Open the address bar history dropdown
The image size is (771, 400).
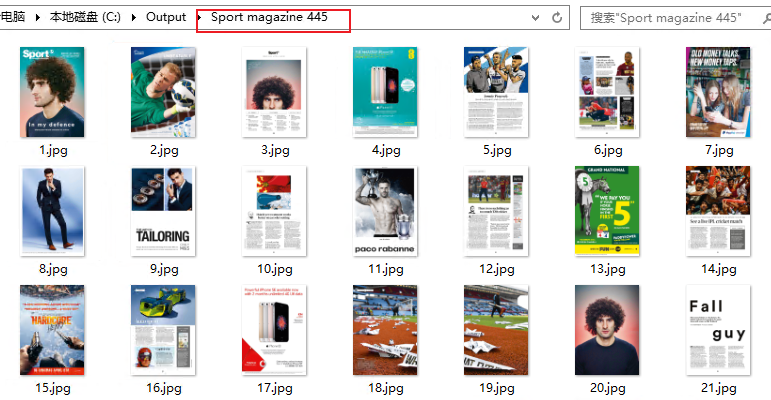(x=535, y=18)
